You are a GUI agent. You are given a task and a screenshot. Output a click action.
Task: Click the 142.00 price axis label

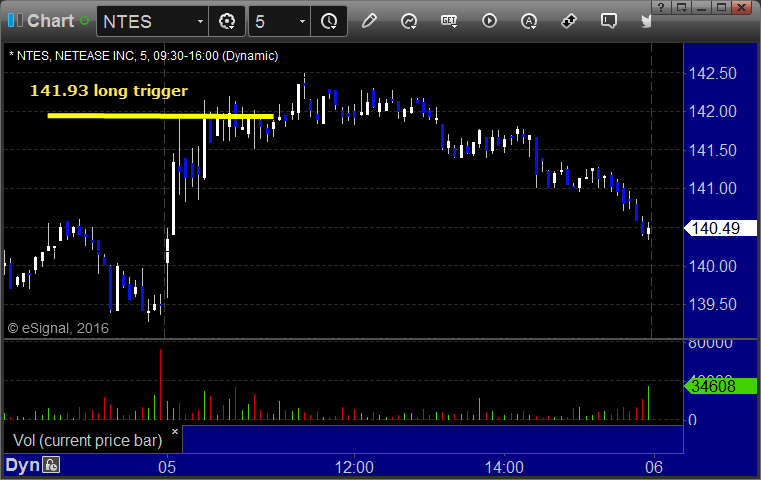pos(712,112)
